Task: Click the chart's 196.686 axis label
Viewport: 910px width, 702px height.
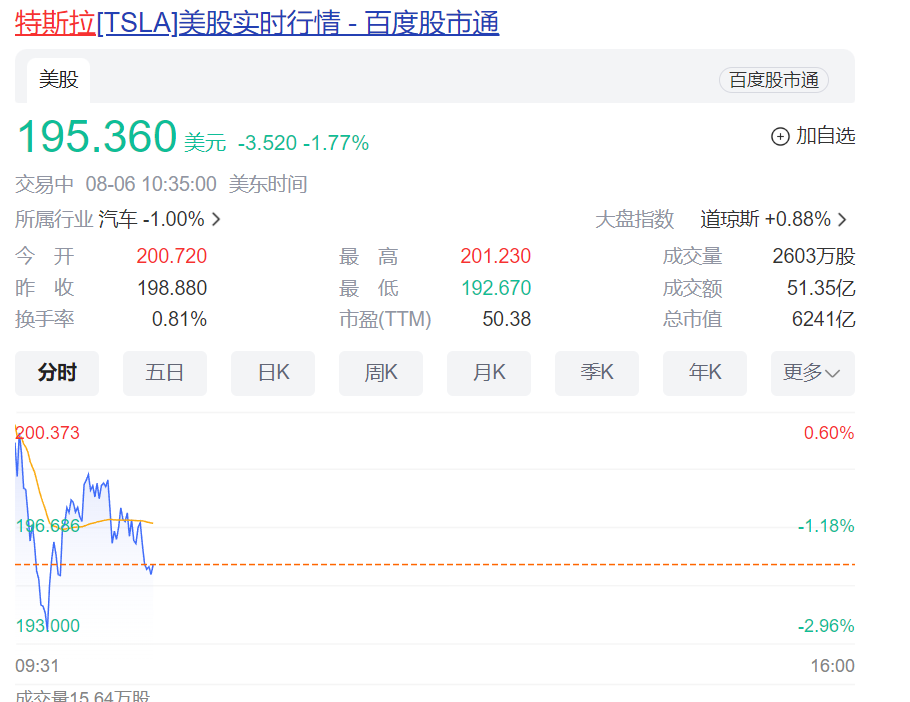Action: 48,526
